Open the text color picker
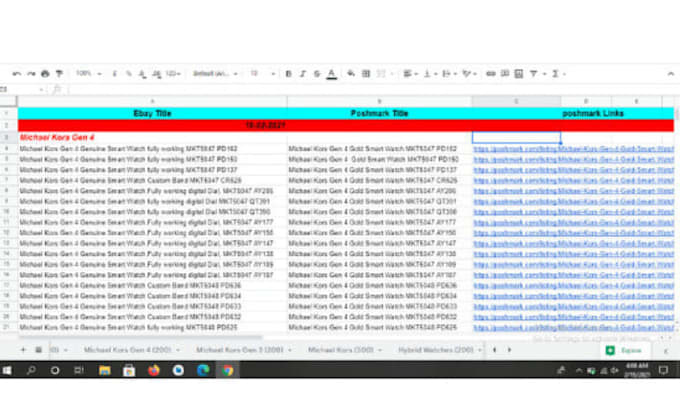 (x=332, y=74)
